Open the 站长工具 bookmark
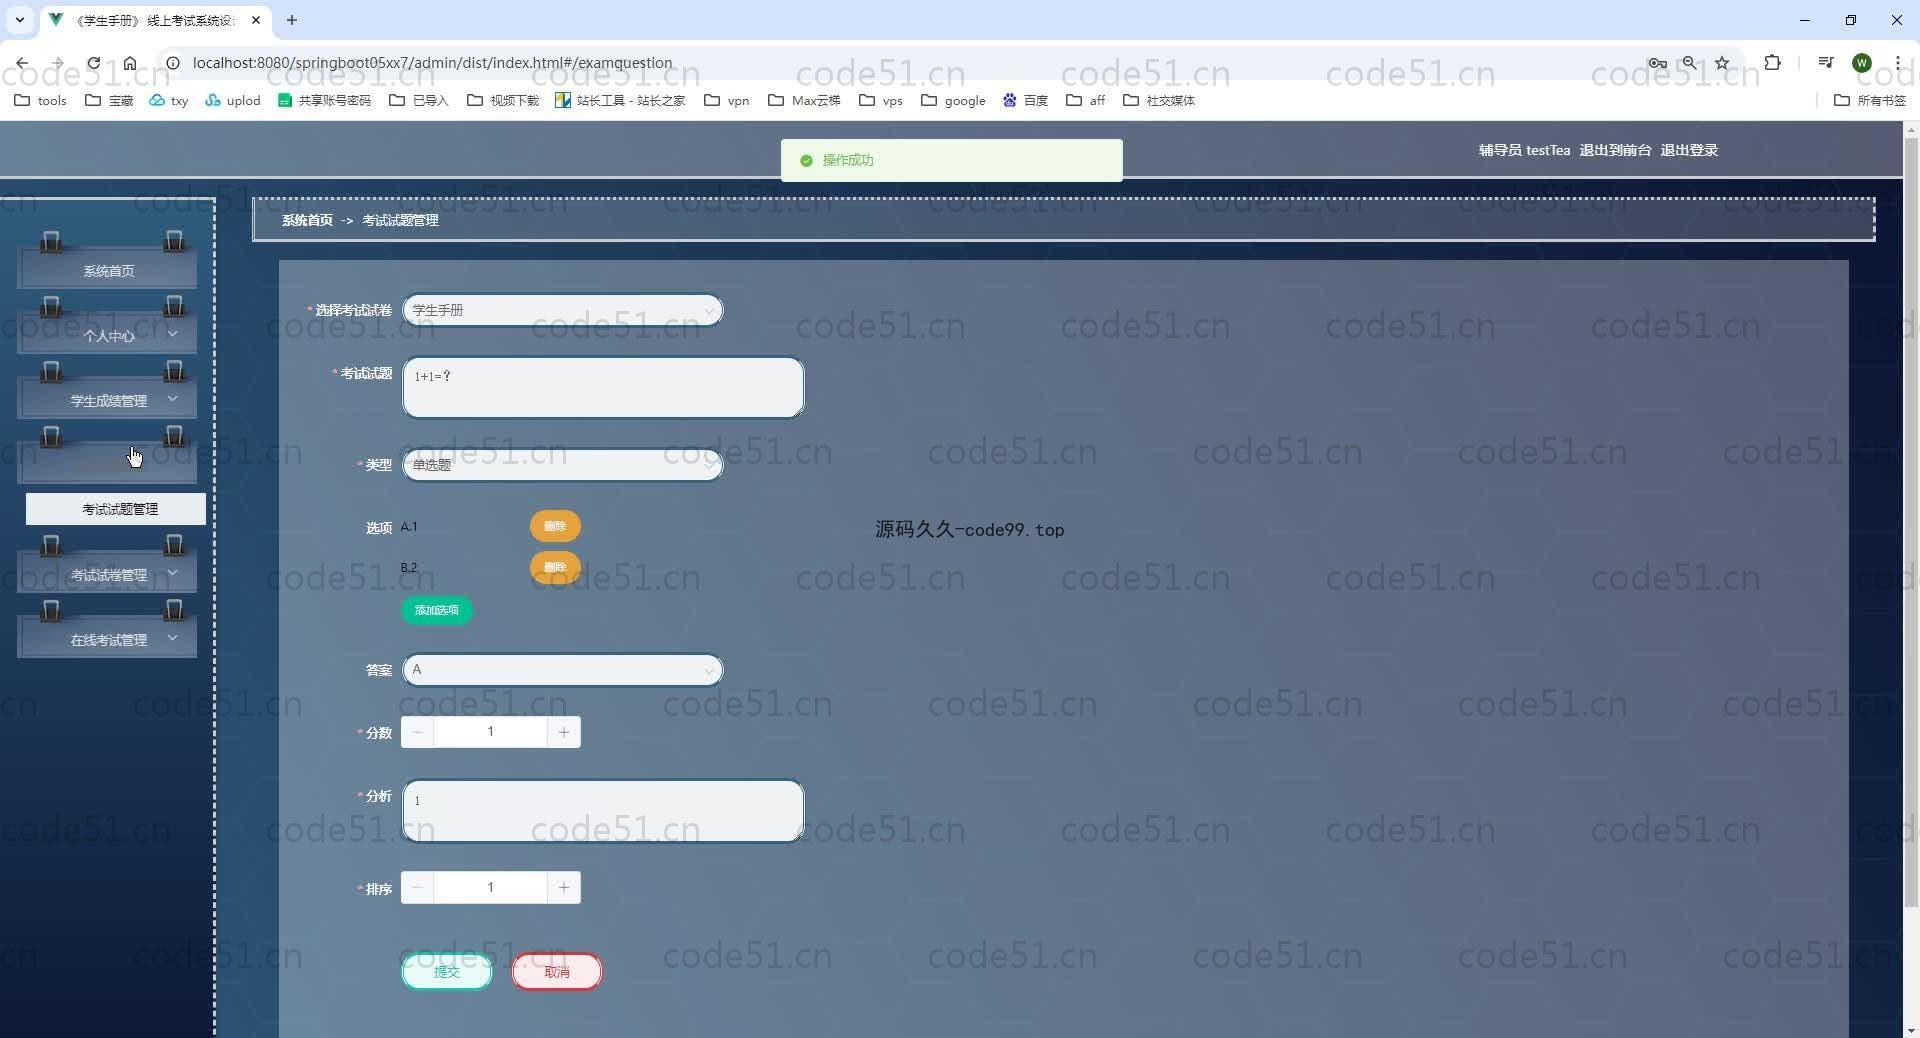 pyautogui.click(x=620, y=100)
